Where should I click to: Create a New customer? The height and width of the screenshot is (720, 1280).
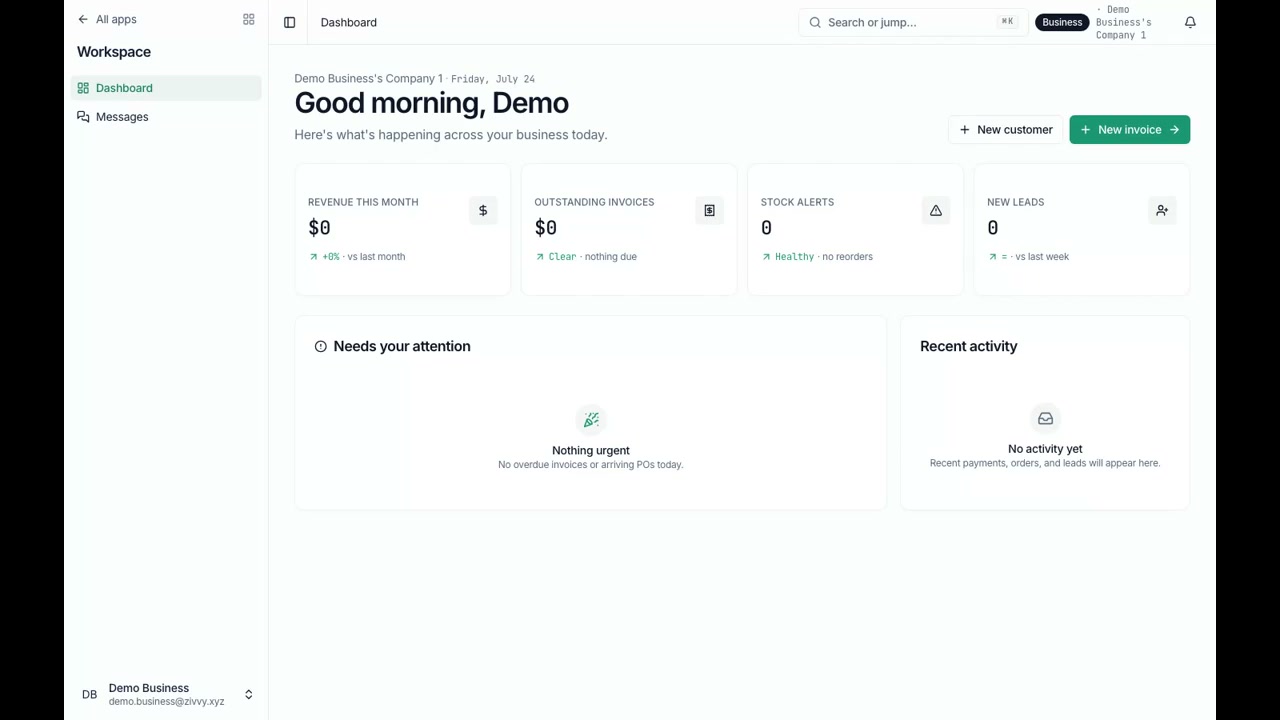coord(1005,129)
